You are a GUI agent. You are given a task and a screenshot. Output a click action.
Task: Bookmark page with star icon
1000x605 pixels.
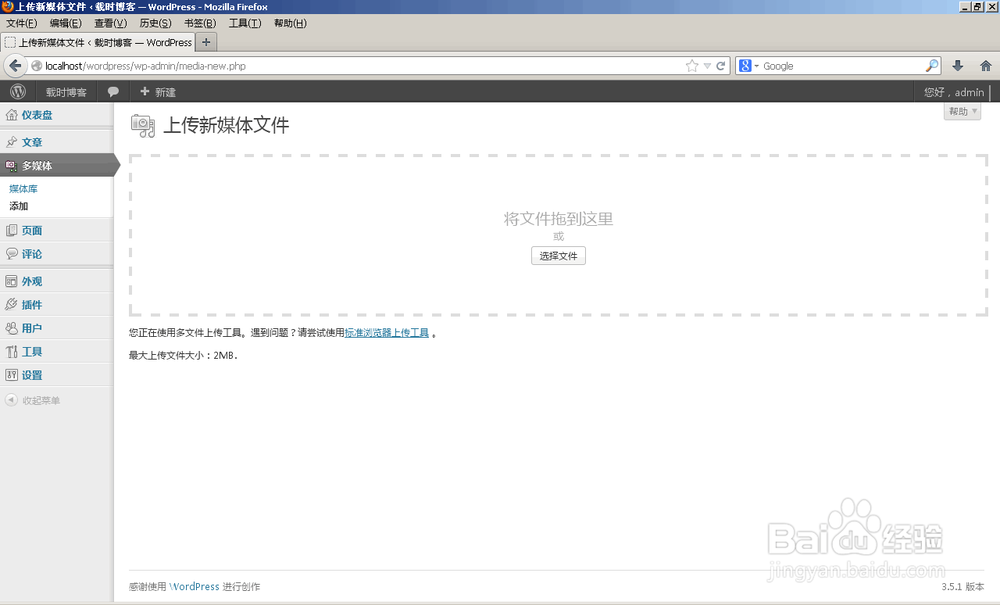click(x=692, y=66)
